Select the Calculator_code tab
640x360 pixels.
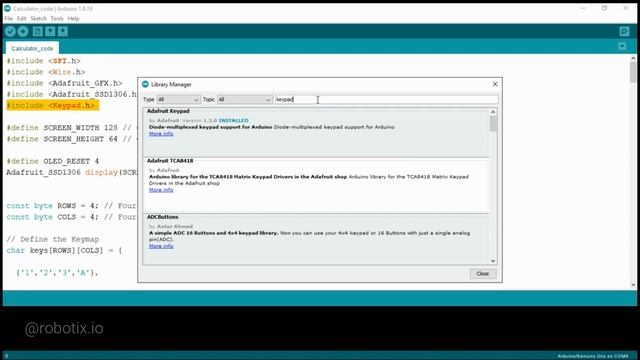32,48
